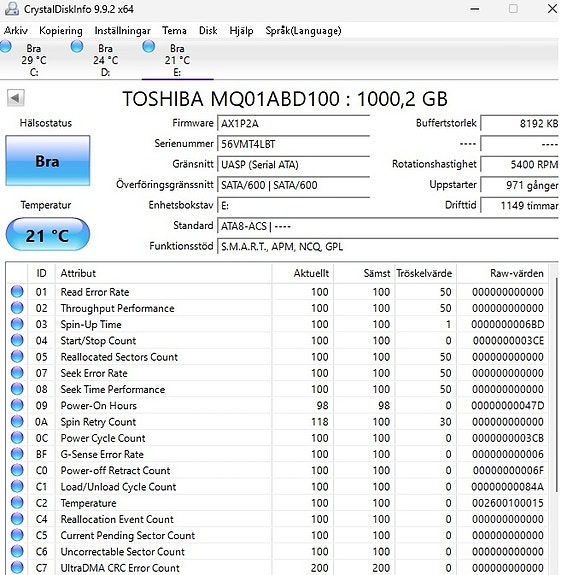Click the Raw-värden column header
This screenshot has width=561, height=575.
(502, 273)
